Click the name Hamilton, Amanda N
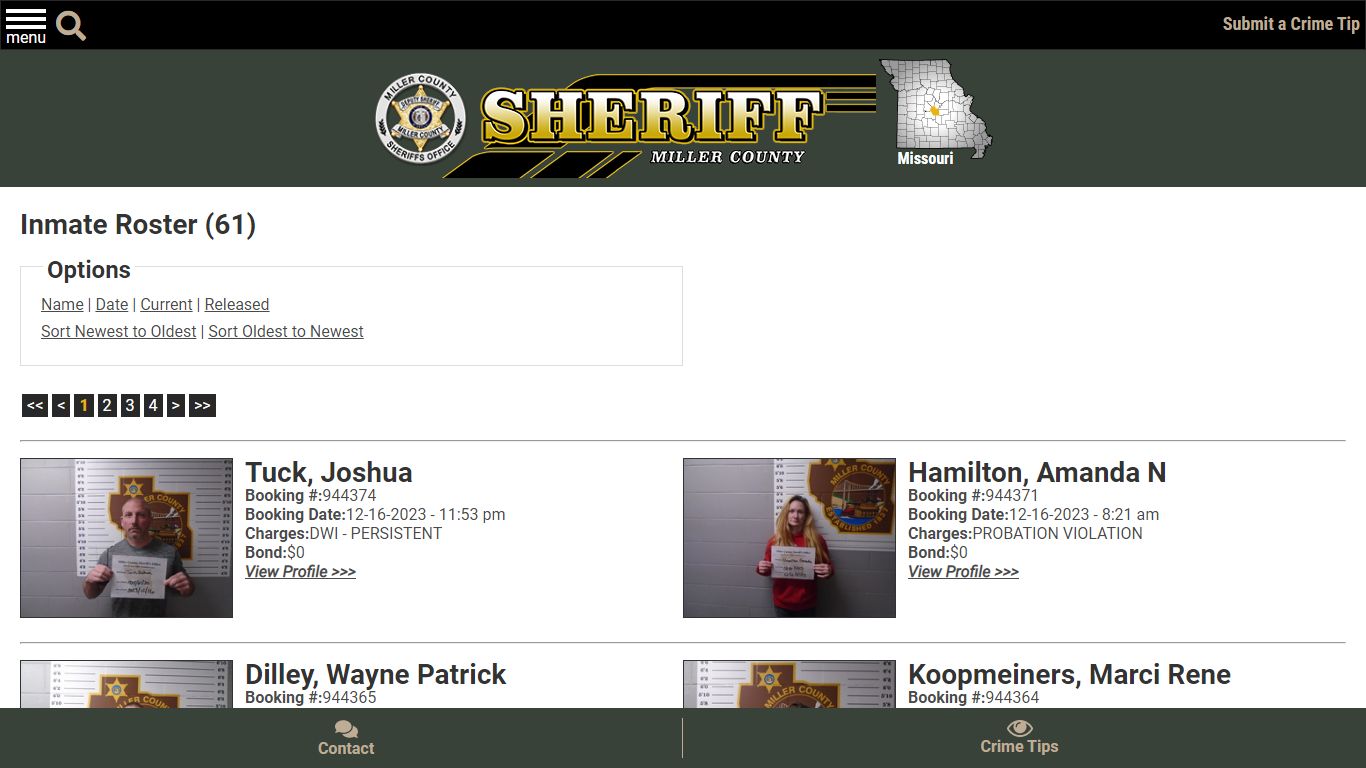The image size is (1366, 768). click(x=1037, y=472)
